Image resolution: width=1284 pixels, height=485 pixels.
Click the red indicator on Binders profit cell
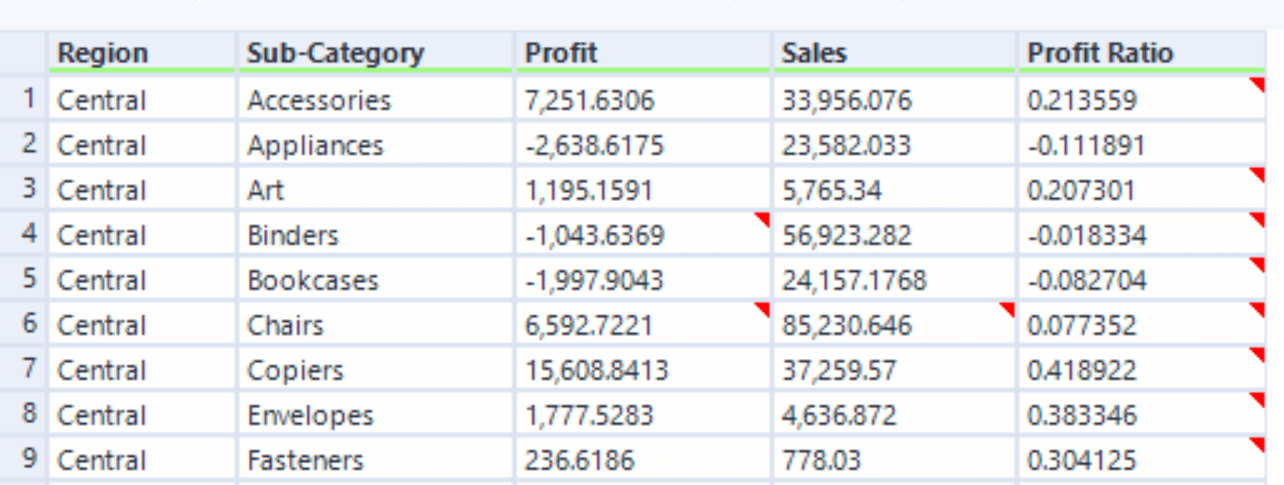pyautogui.click(x=762, y=219)
